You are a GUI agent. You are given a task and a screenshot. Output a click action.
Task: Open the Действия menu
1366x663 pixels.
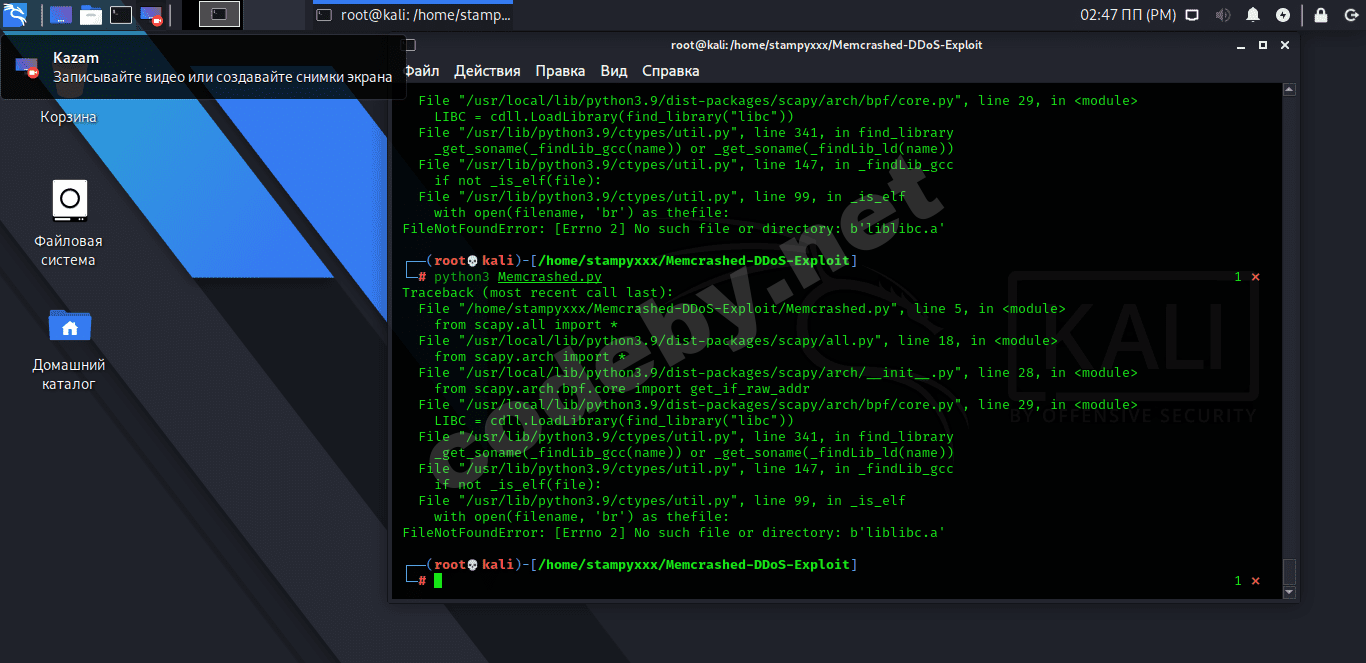489,71
